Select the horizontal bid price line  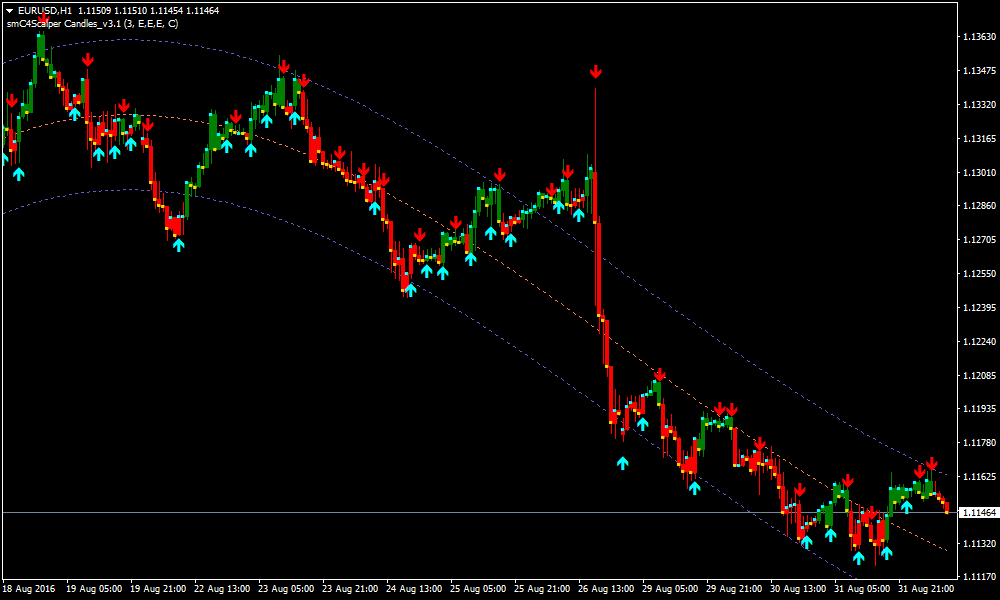click(400, 512)
